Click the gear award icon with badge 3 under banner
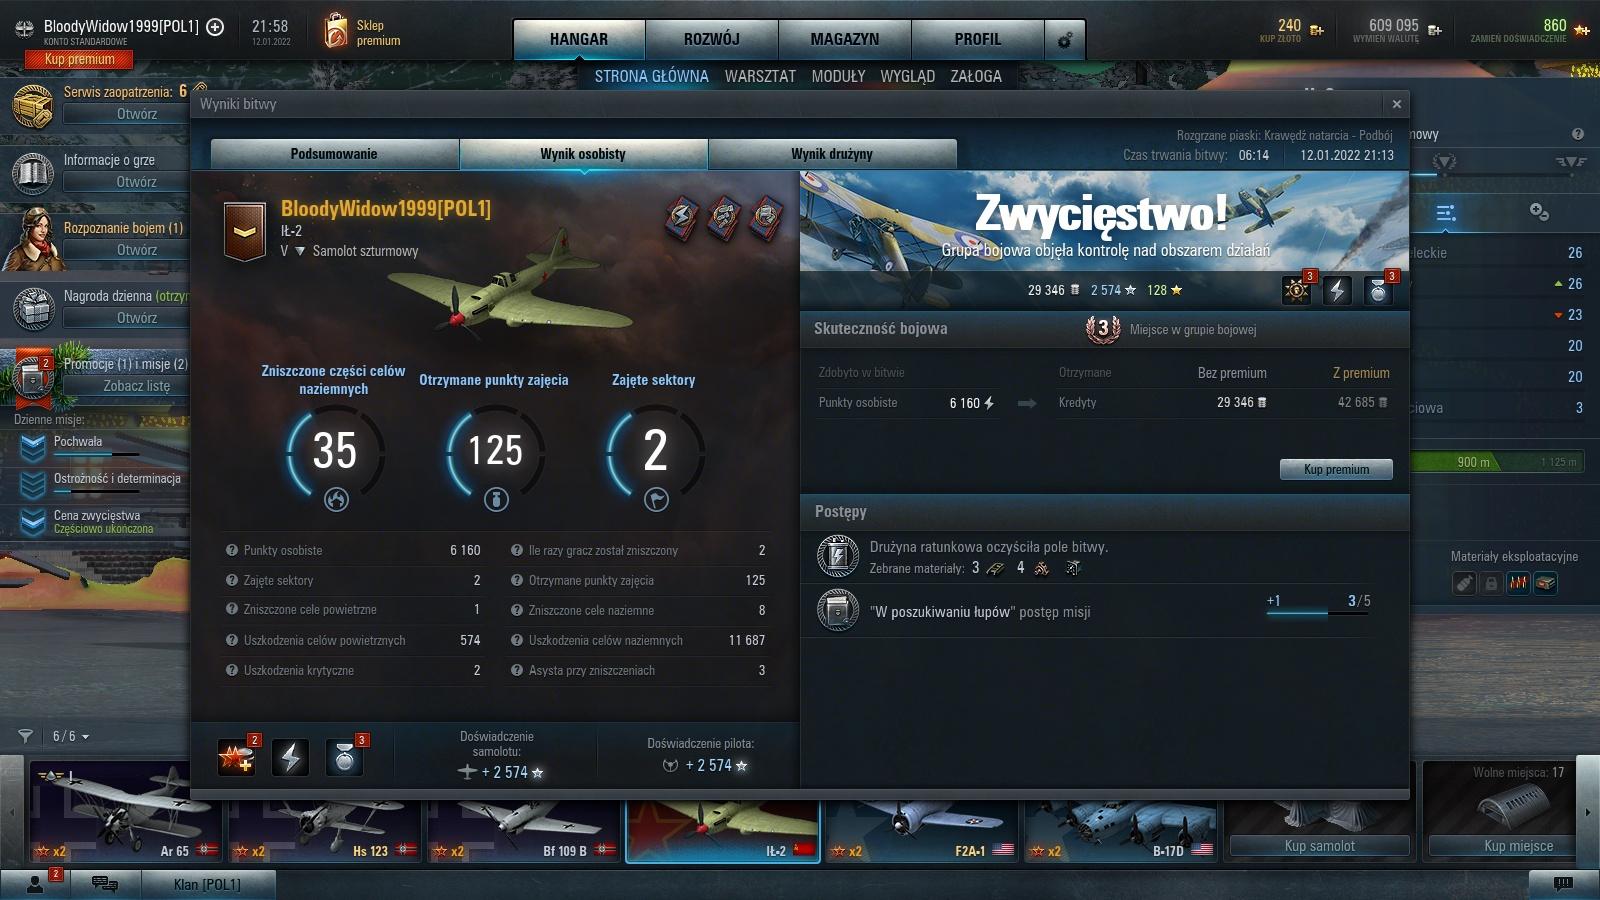 tap(1297, 290)
